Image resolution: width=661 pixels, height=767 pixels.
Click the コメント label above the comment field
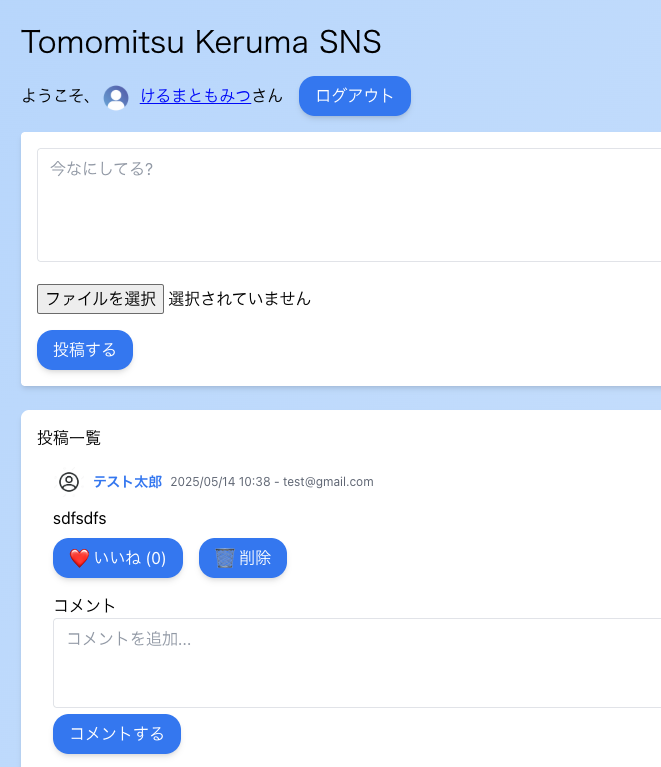tap(84, 606)
